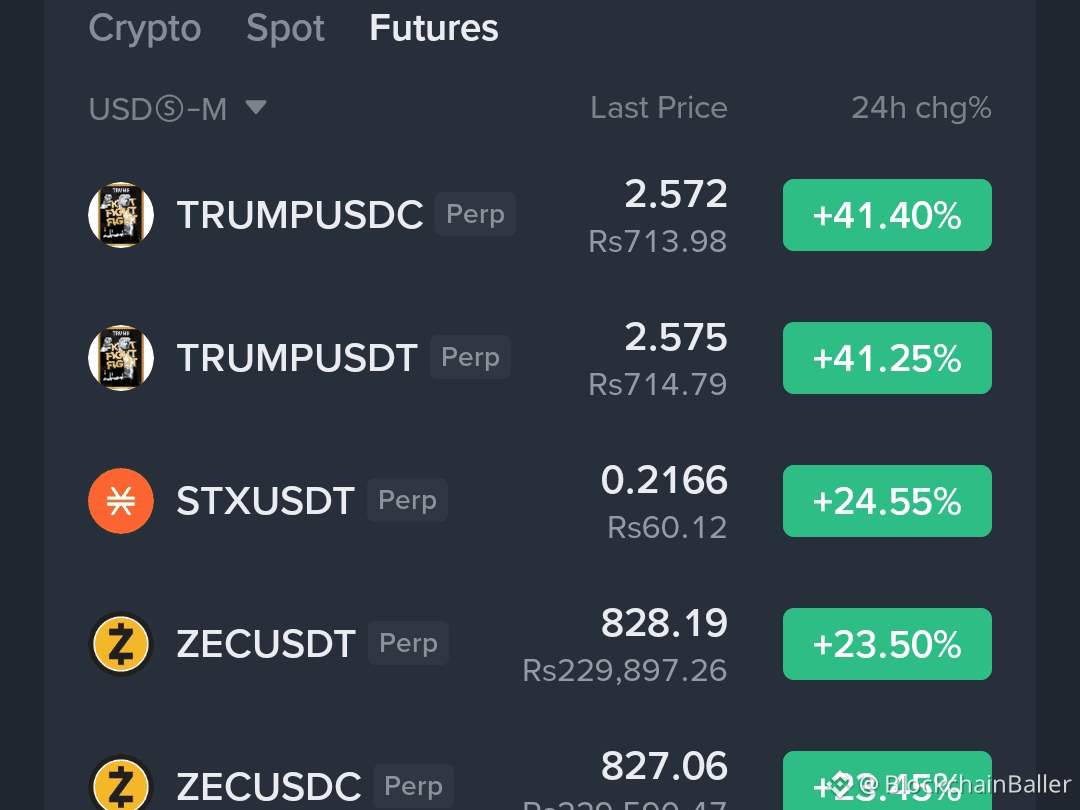Open the TRUMPUSDC Perp label tag
1080x810 pixels.
475,214
